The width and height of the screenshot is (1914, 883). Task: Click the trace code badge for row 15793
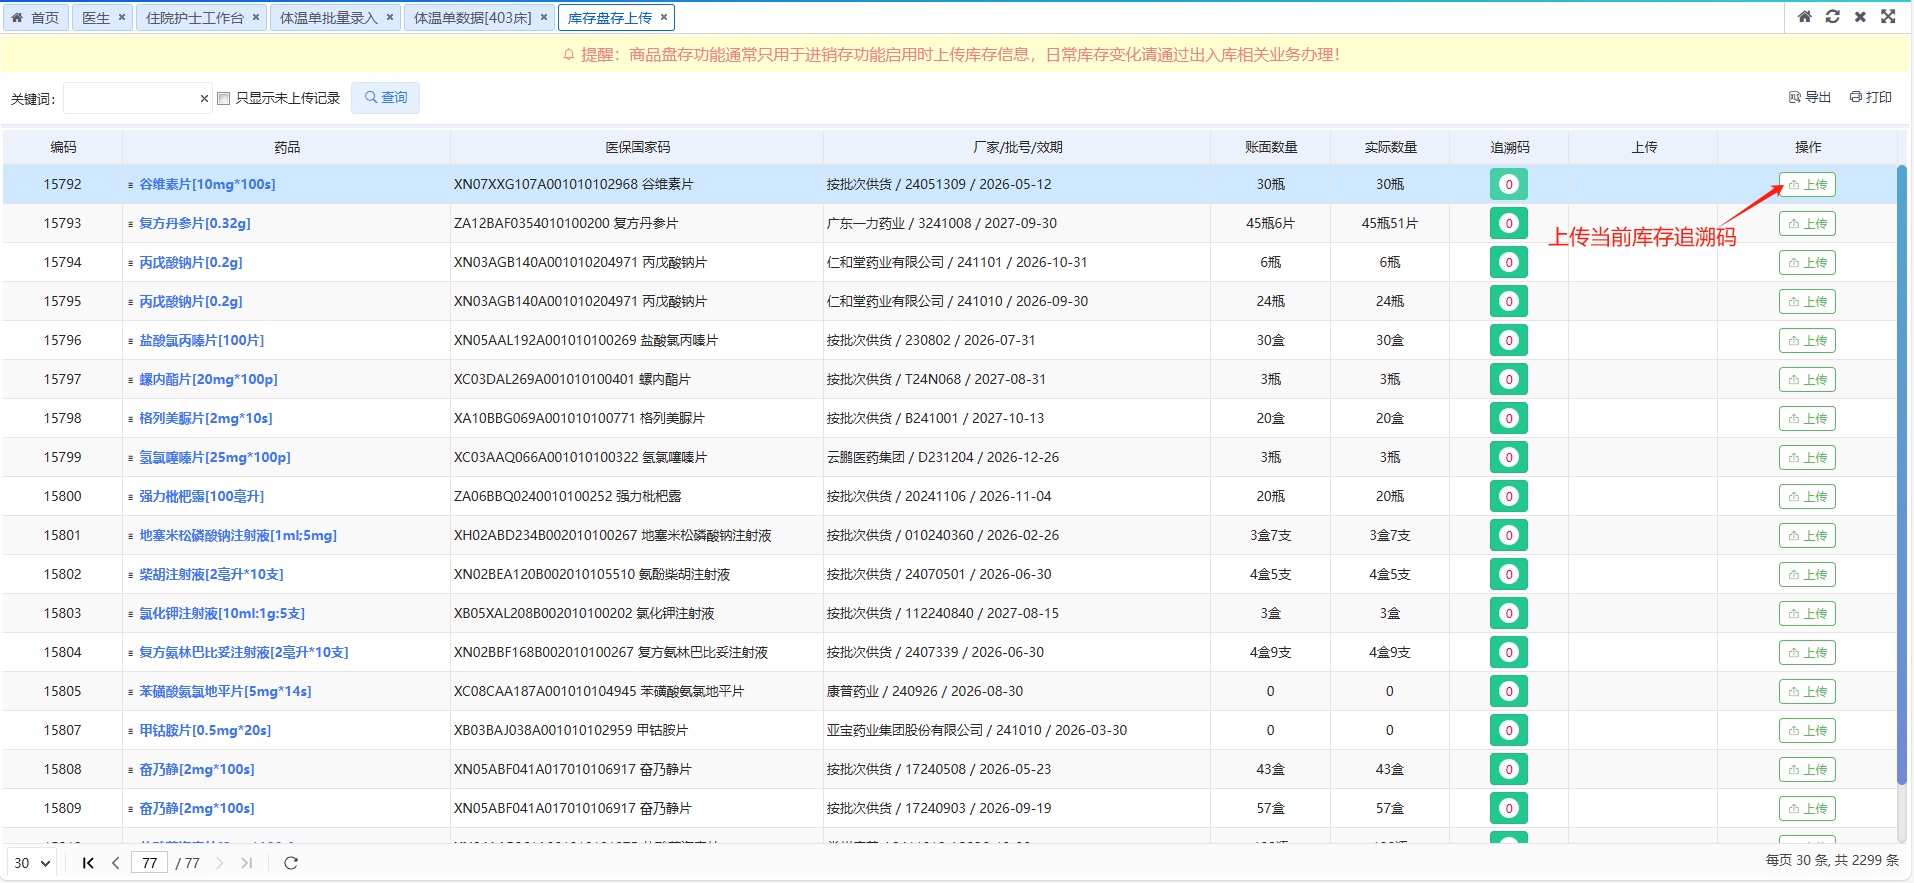[1508, 223]
